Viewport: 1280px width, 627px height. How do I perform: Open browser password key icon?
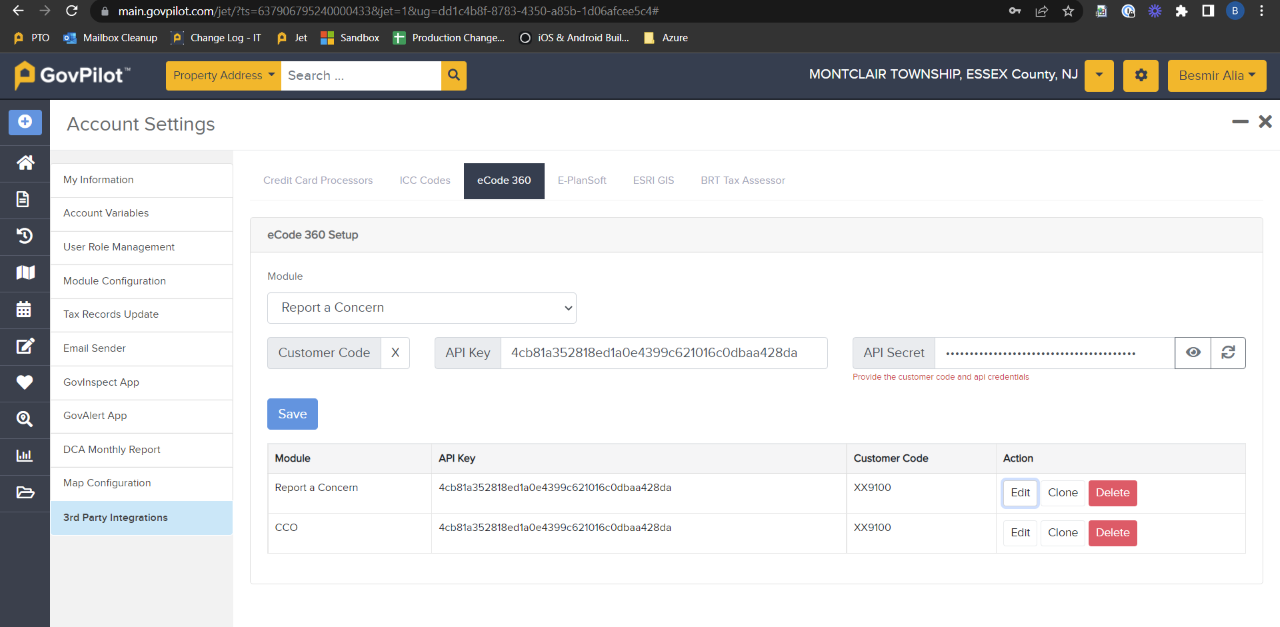[x=1015, y=11]
